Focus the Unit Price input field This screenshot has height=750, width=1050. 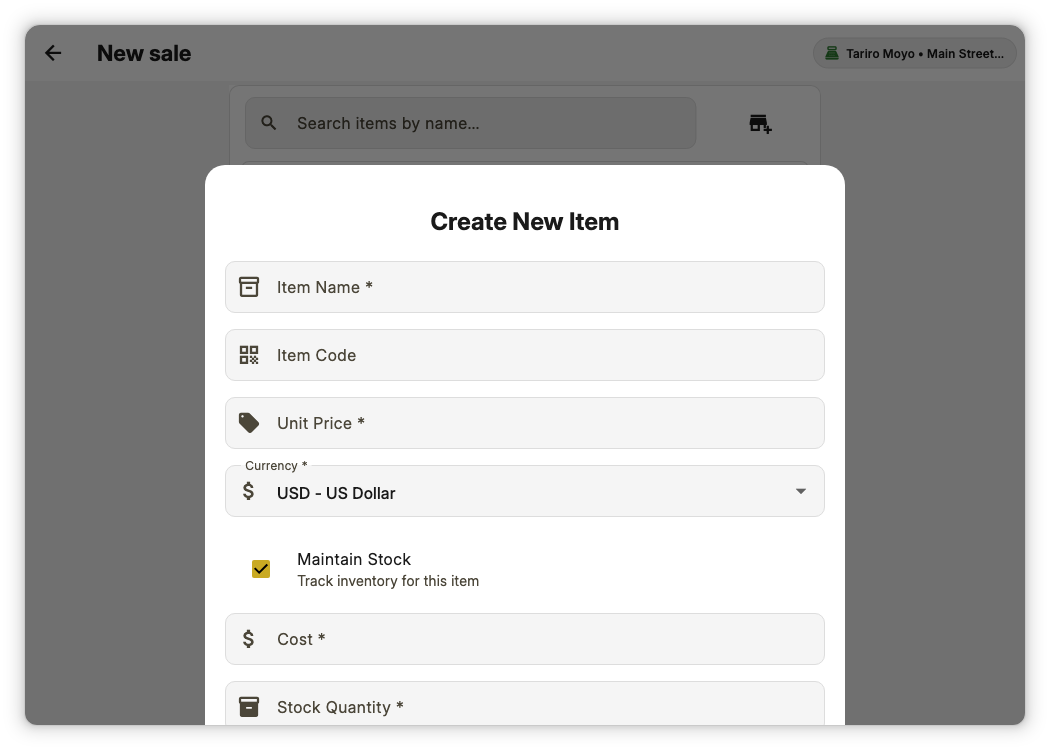[x=525, y=423]
